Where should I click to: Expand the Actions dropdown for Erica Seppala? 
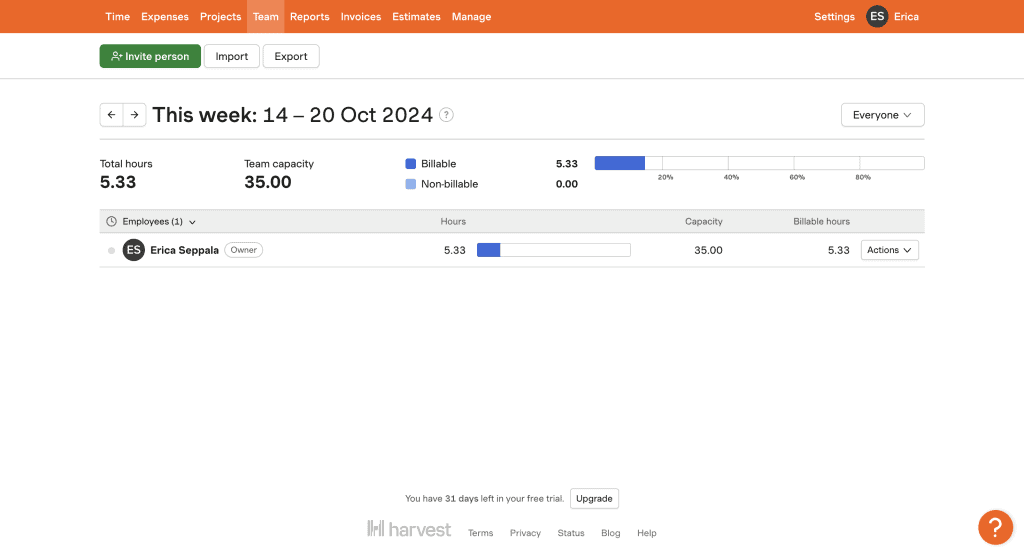click(889, 250)
